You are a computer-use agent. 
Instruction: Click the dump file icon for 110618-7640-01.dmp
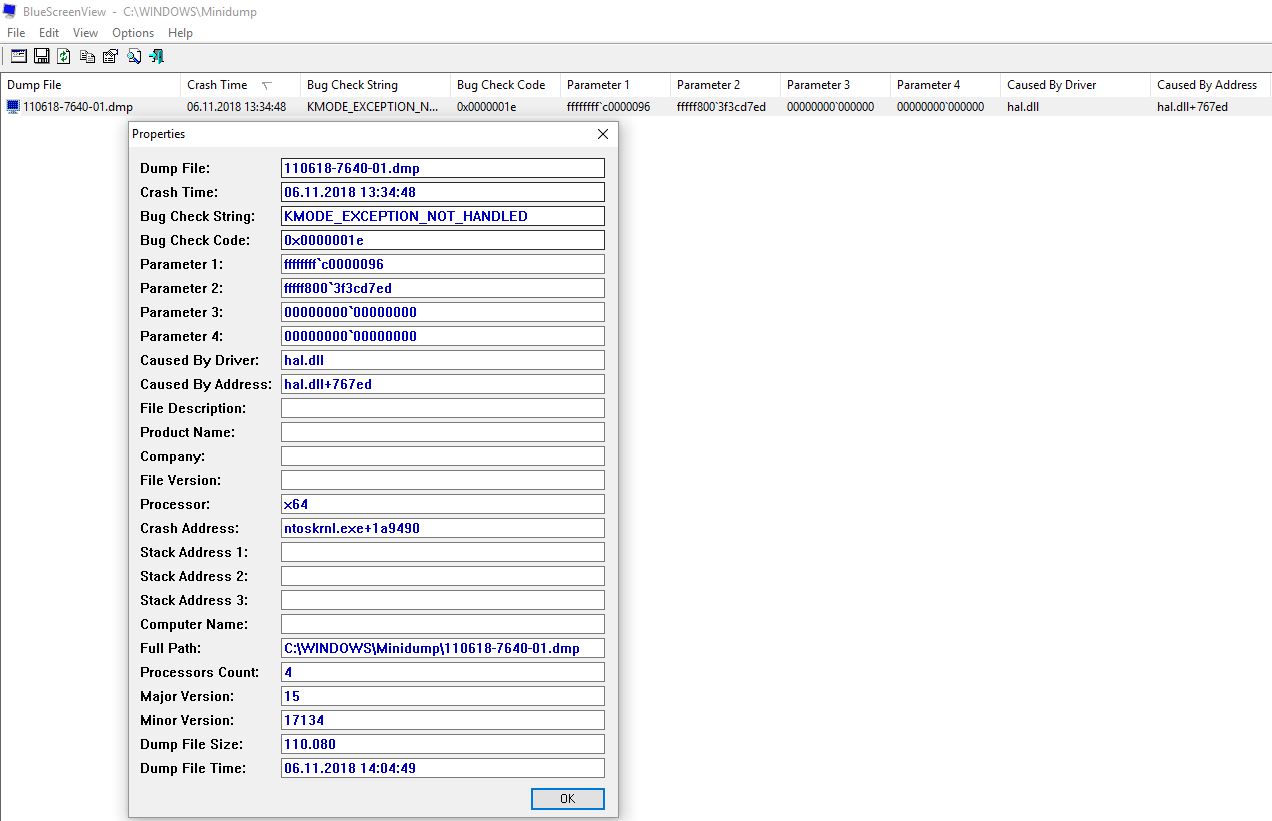point(13,106)
